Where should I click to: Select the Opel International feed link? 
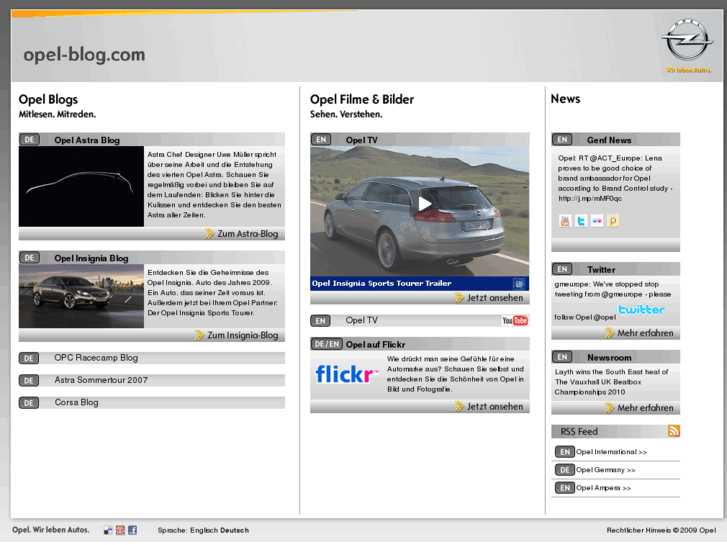tap(610, 452)
